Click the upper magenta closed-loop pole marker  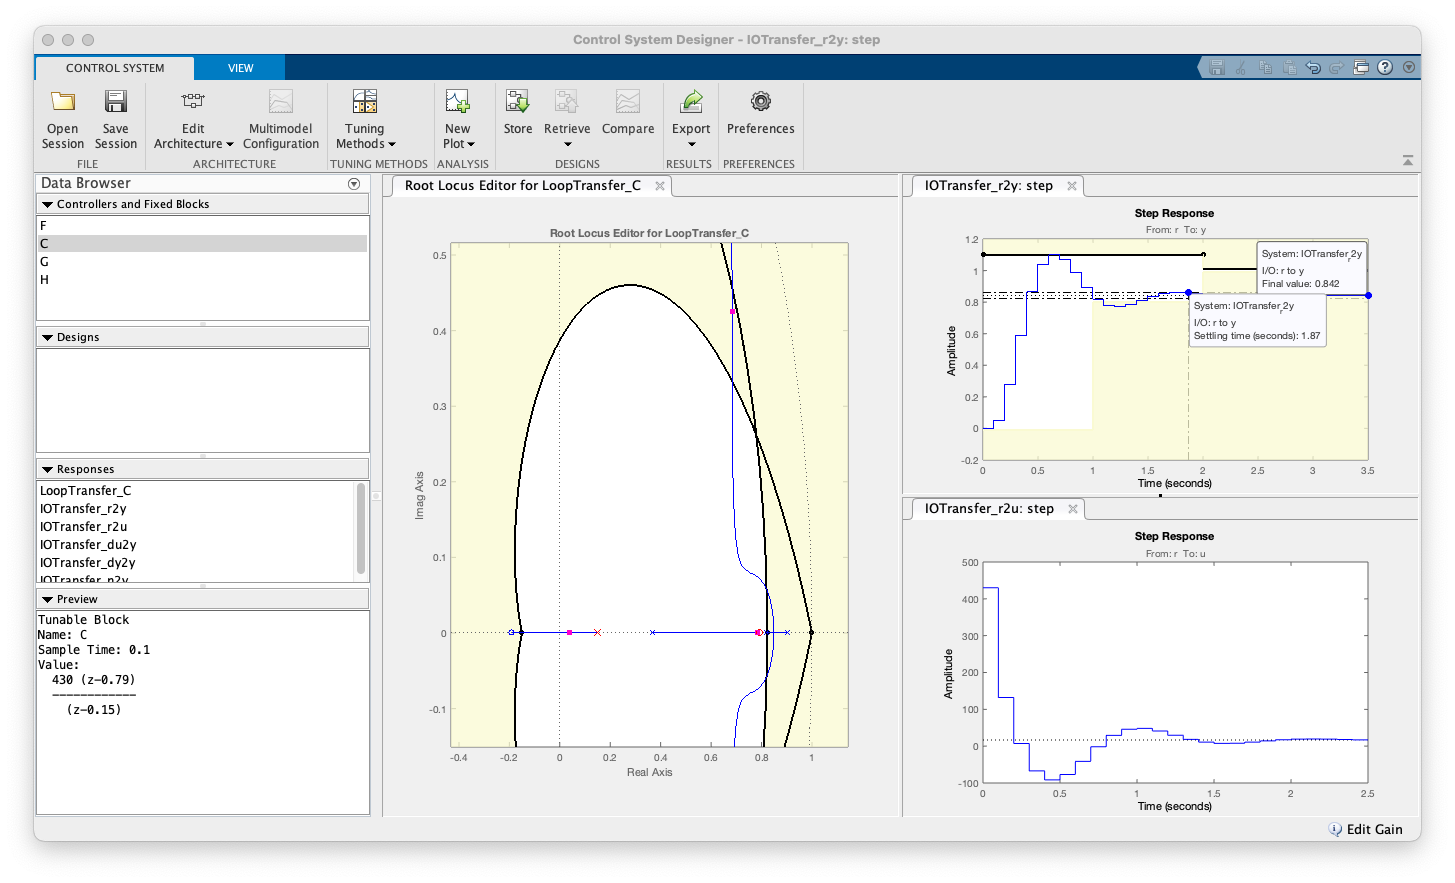(x=732, y=312)
